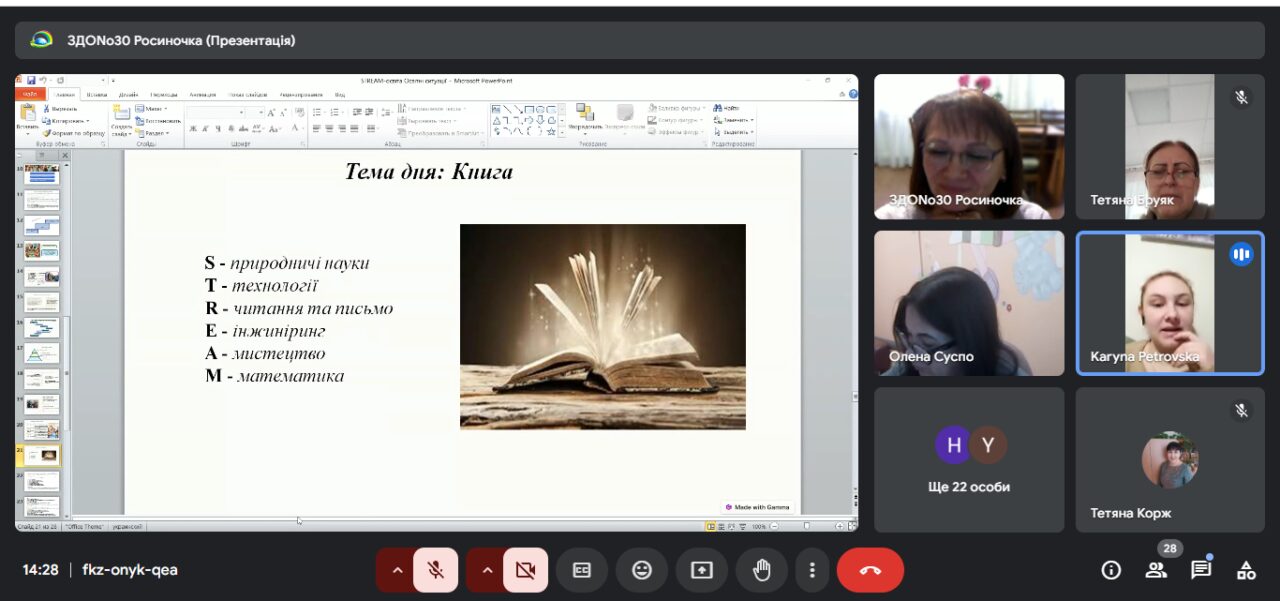Screen dimensions: 1280x601
Task: Click the meeting code fkz-onyk-qea
Action: 130,570
